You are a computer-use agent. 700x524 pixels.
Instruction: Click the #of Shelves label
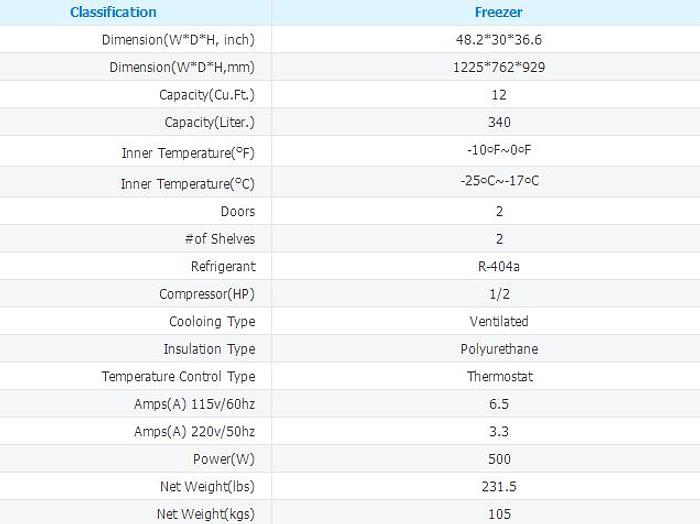(220, 239)
